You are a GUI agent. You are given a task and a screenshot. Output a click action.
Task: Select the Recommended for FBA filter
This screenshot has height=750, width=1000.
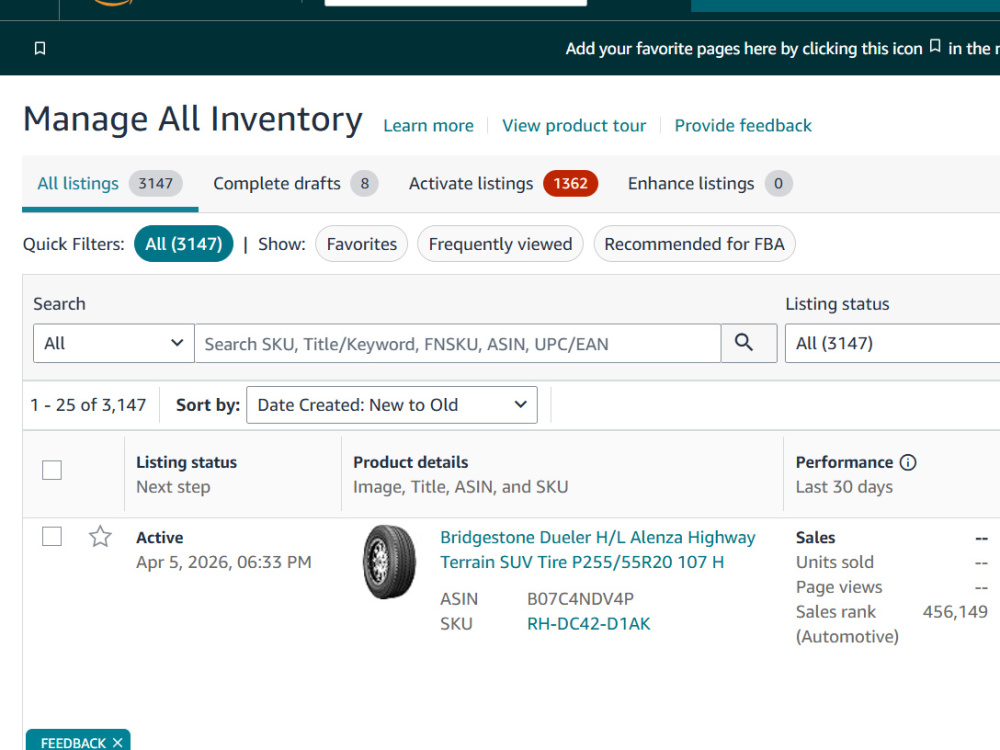point(695,244)
